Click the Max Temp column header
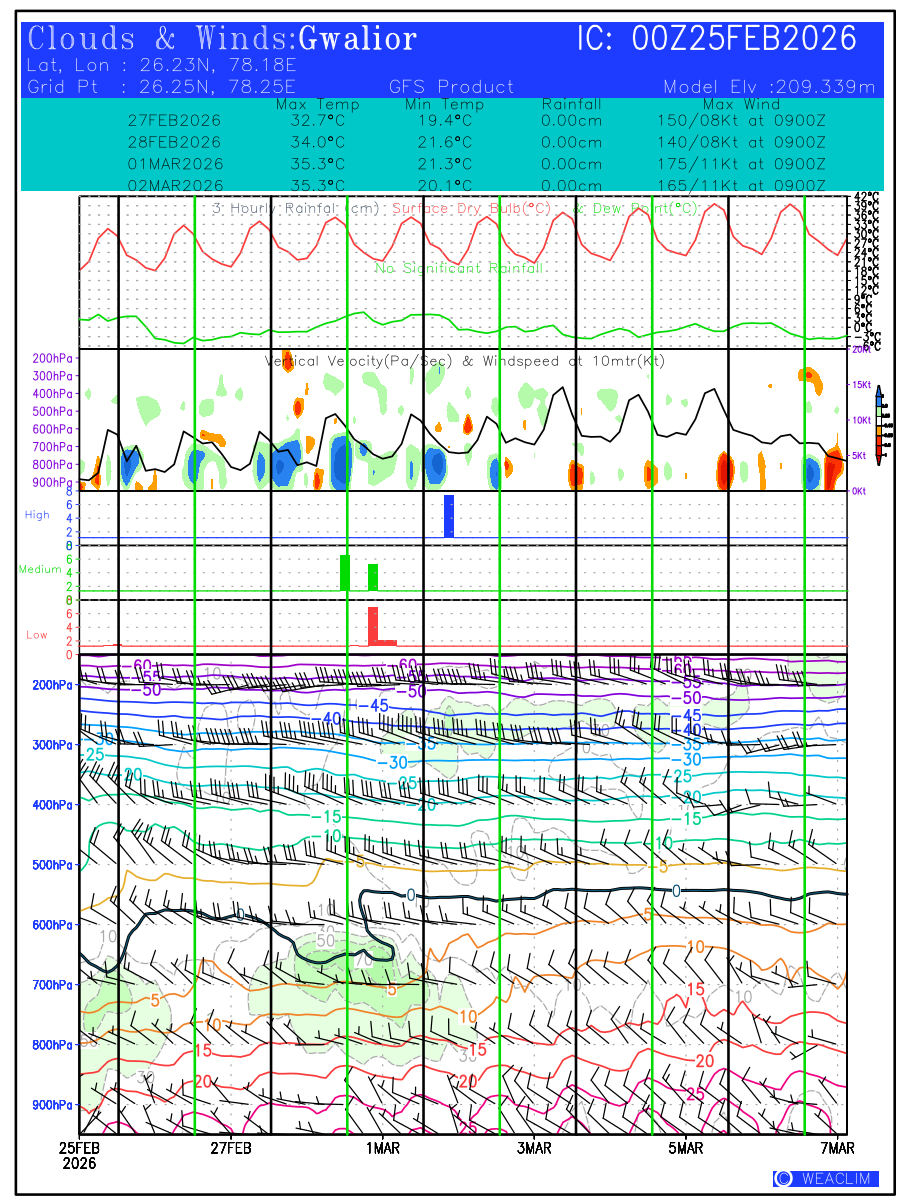The image size is (900, 1200). click(x=317, y=104)
